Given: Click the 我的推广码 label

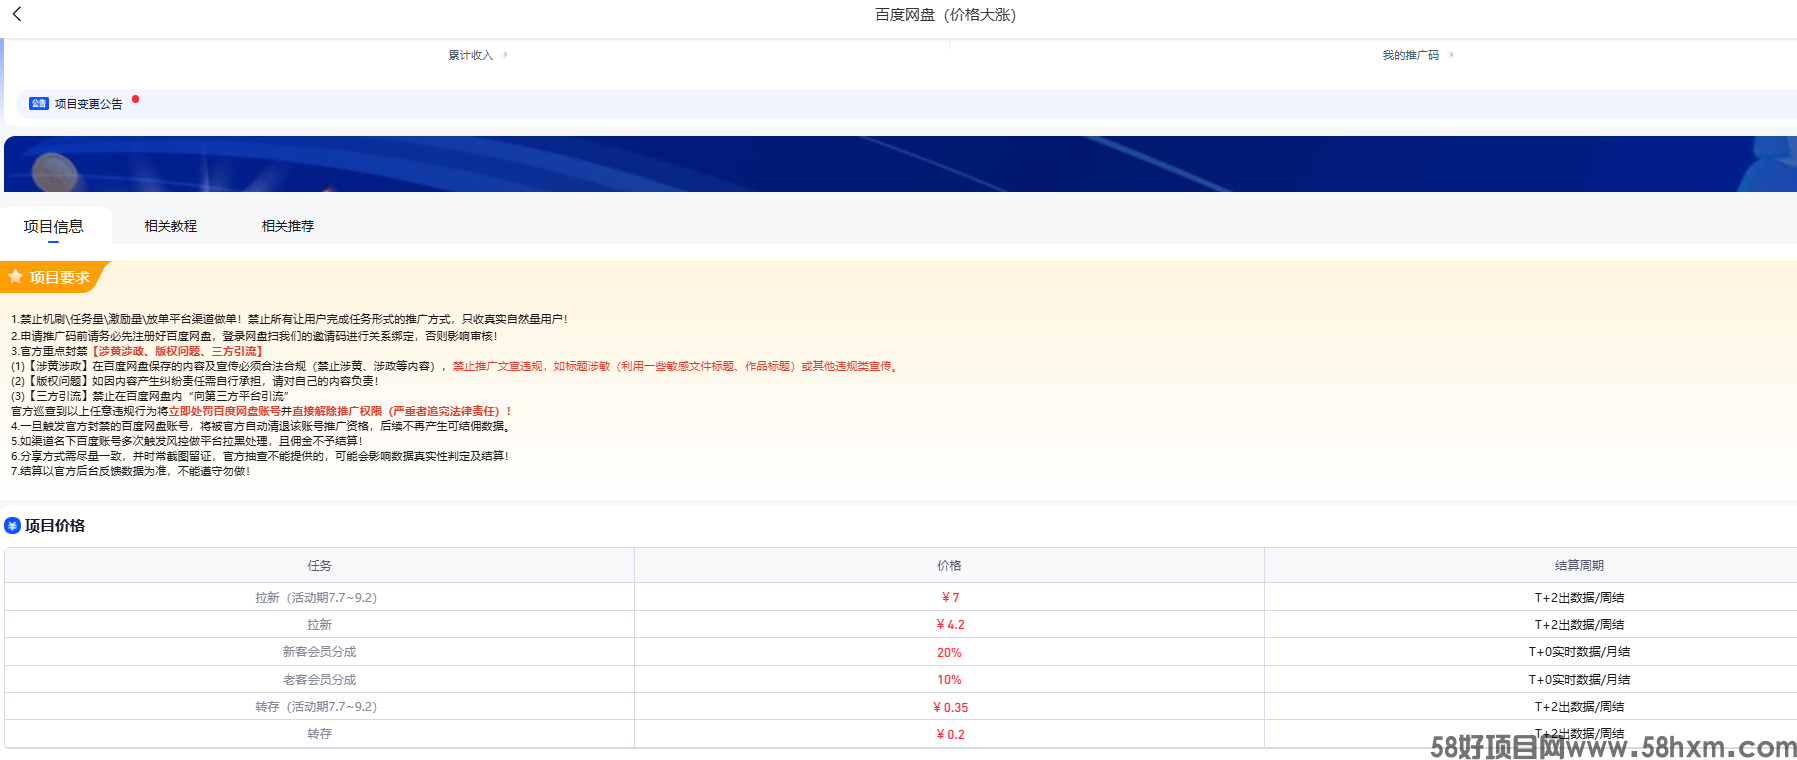Looking at the screenshot, I should (1410, 55).
